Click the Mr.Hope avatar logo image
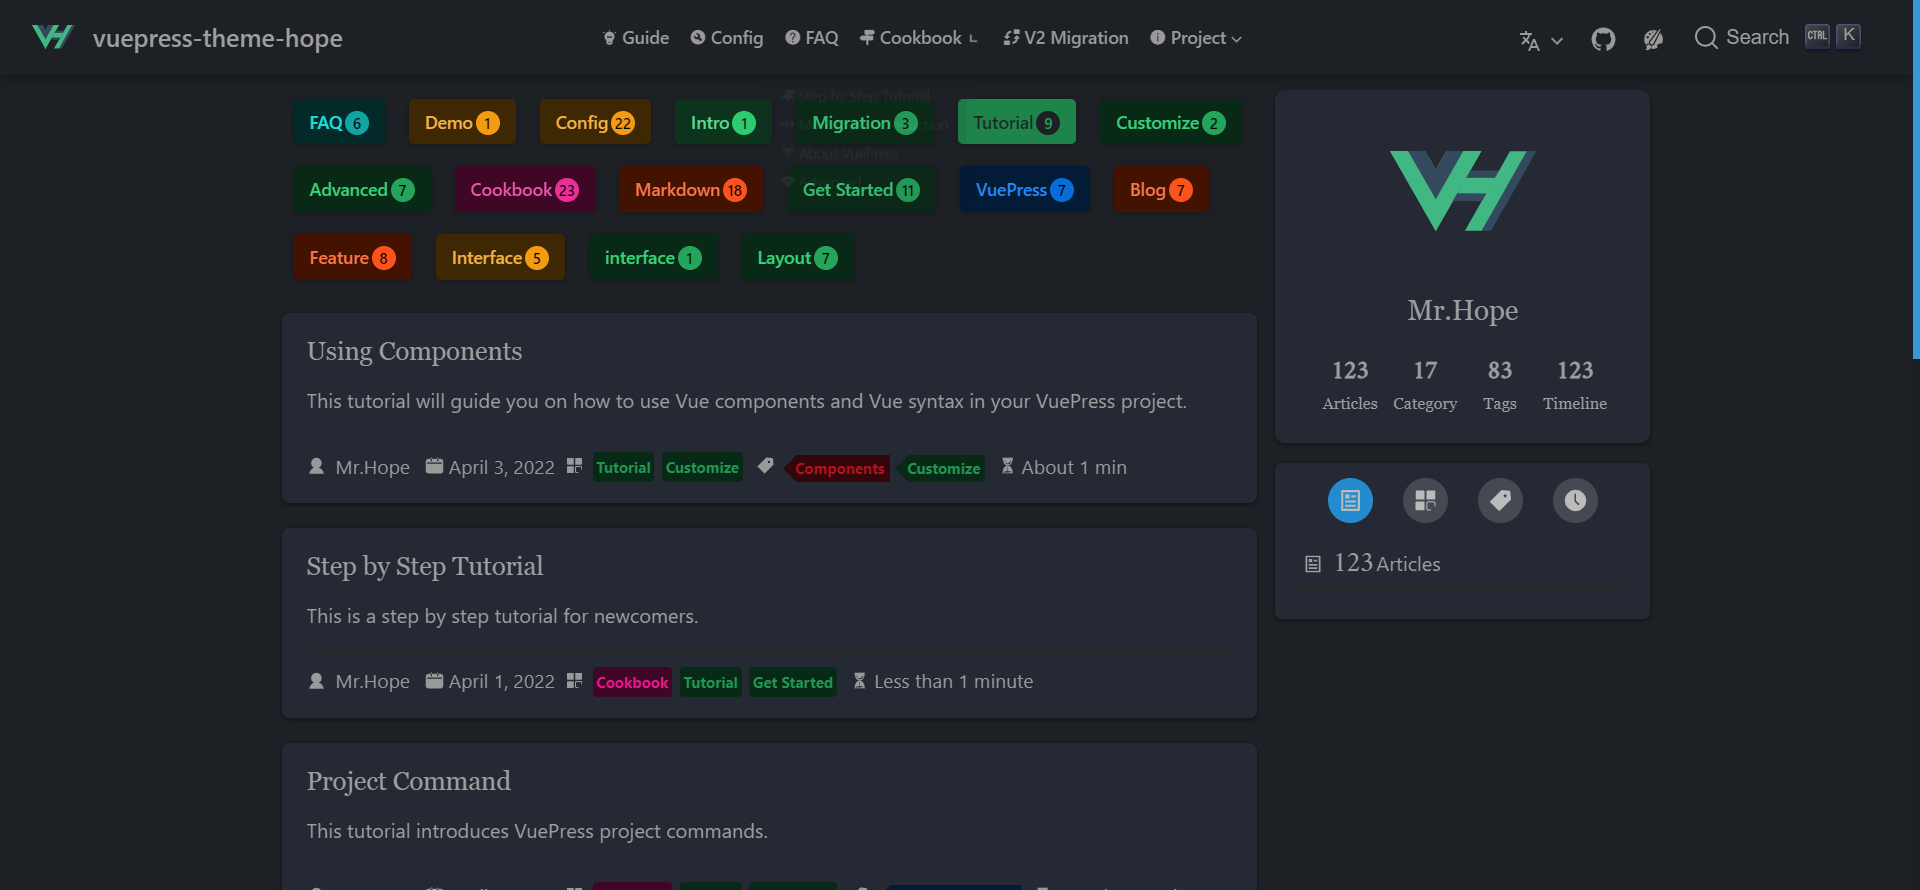The height and width of the screenshot is (890, 1920). pyautogui.click(x=1462, y=190)
